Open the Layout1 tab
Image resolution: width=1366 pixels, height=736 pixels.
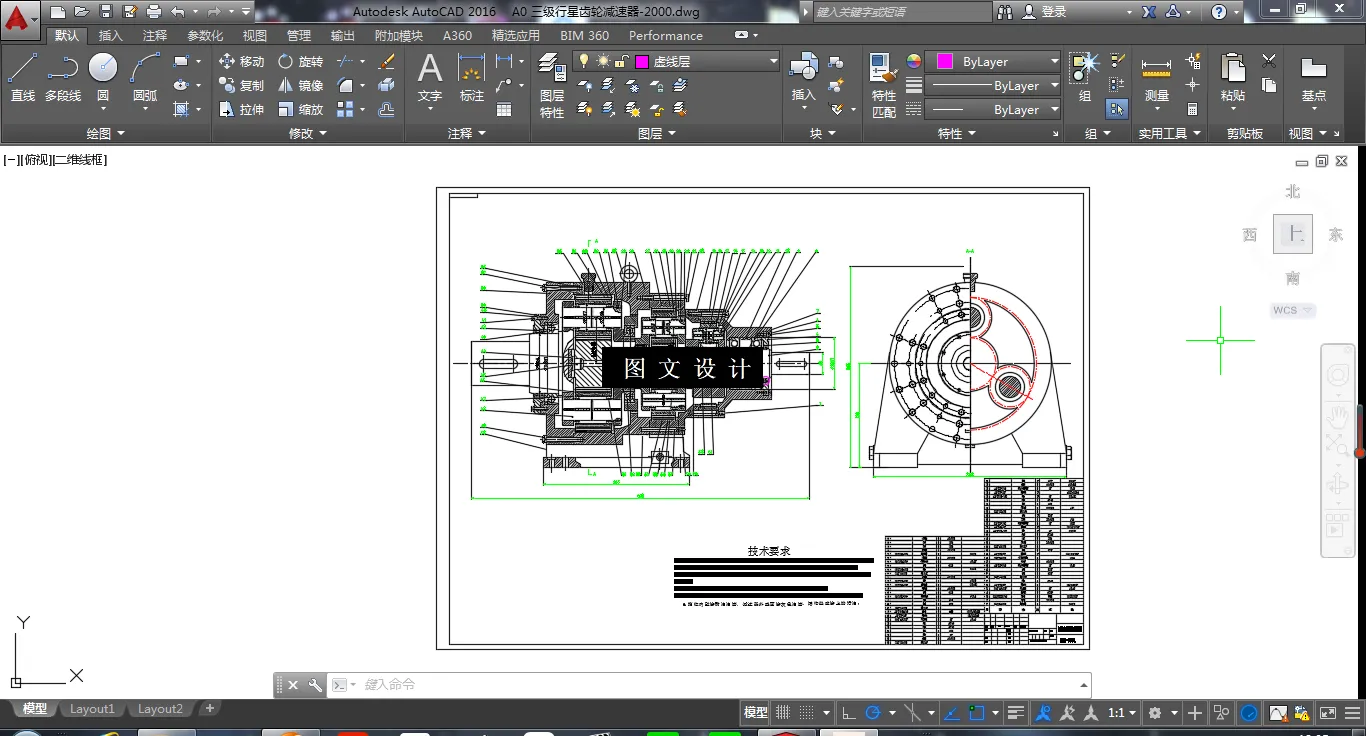pos(92,709)
